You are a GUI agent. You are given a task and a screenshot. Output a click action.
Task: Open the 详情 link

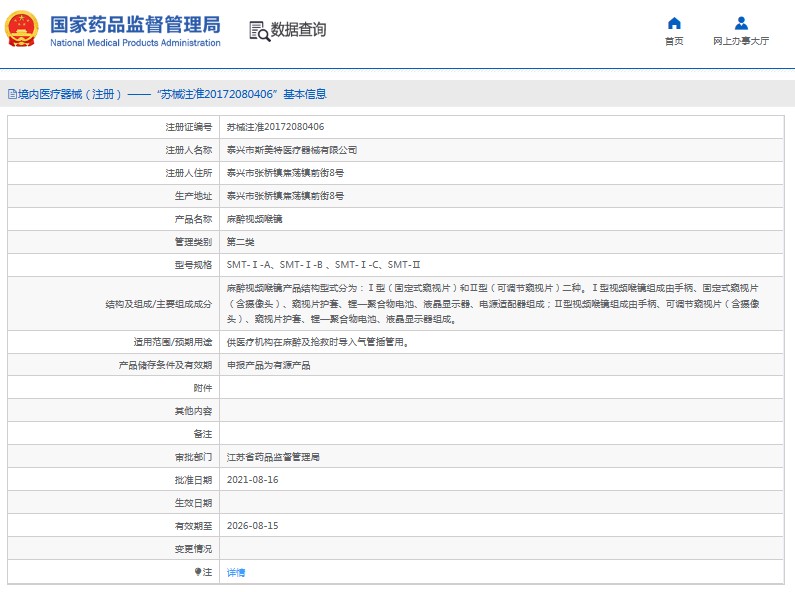point(235,573)
